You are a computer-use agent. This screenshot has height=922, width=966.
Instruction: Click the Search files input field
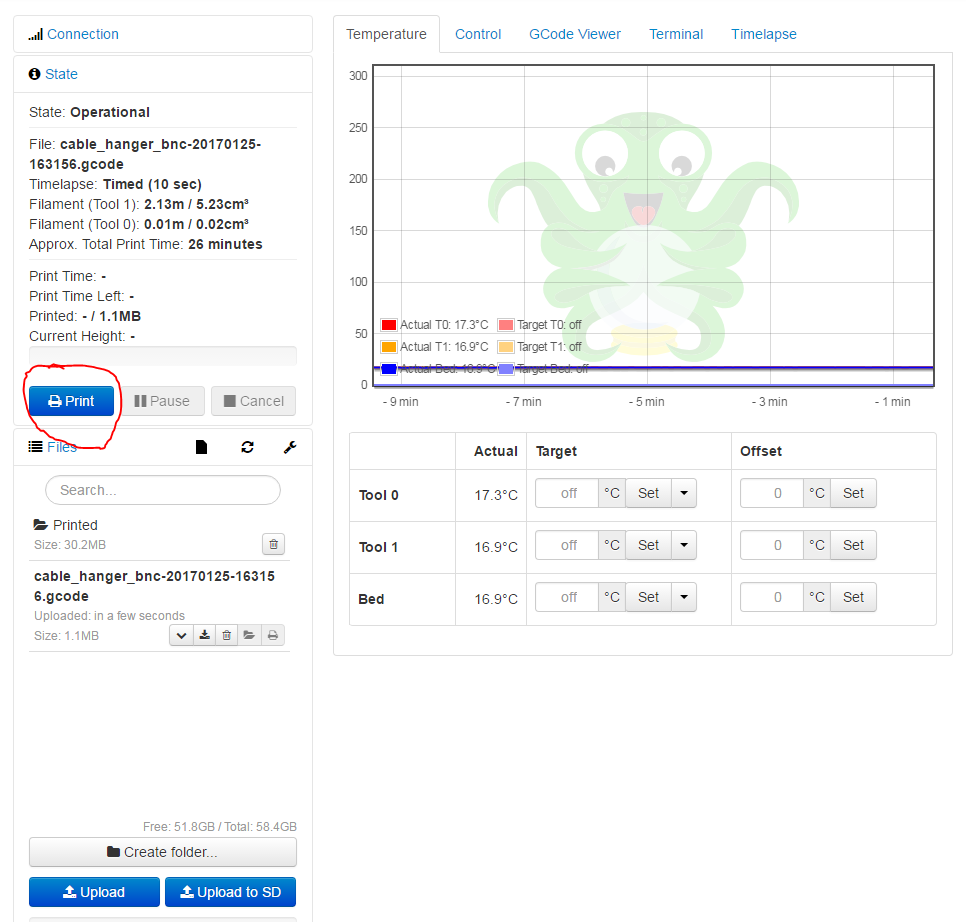click(163, 490)
